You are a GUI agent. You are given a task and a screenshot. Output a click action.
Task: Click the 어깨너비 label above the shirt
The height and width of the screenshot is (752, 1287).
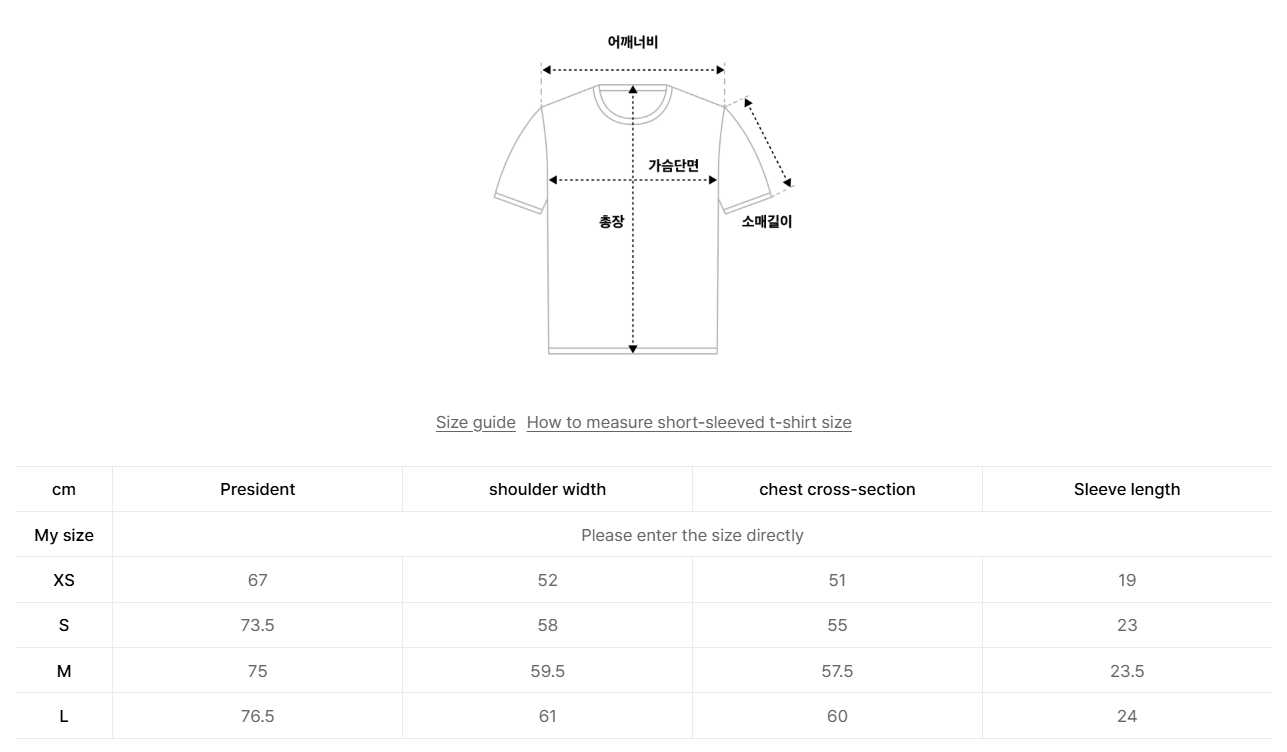click(x=633, y=42)
